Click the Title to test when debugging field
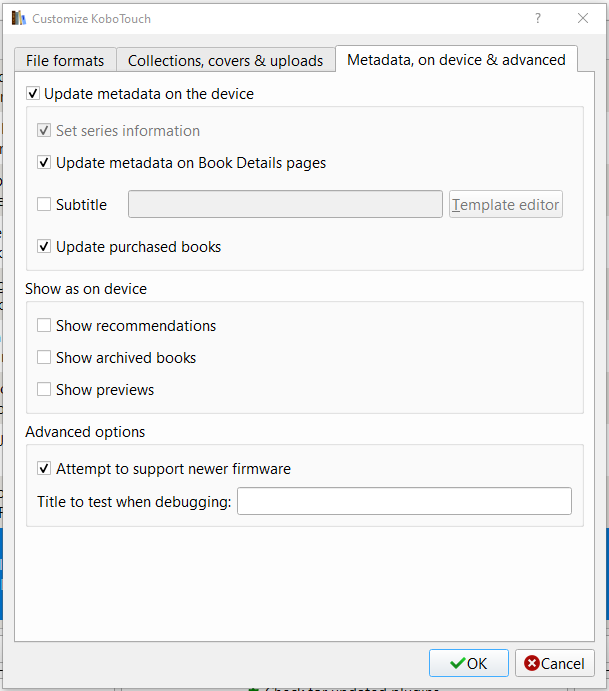 point(404,501)
